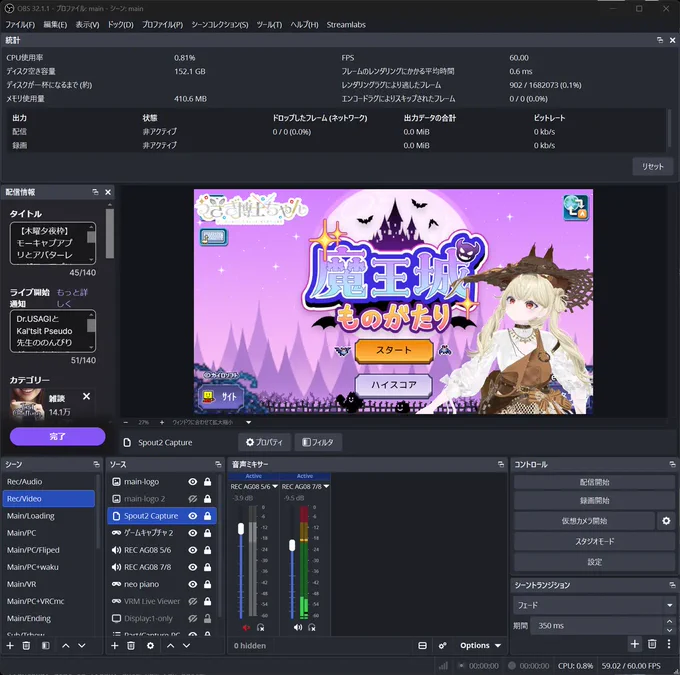Open the ファイル(F) menu
680x675 pixels.
click(x=20, y=25)
